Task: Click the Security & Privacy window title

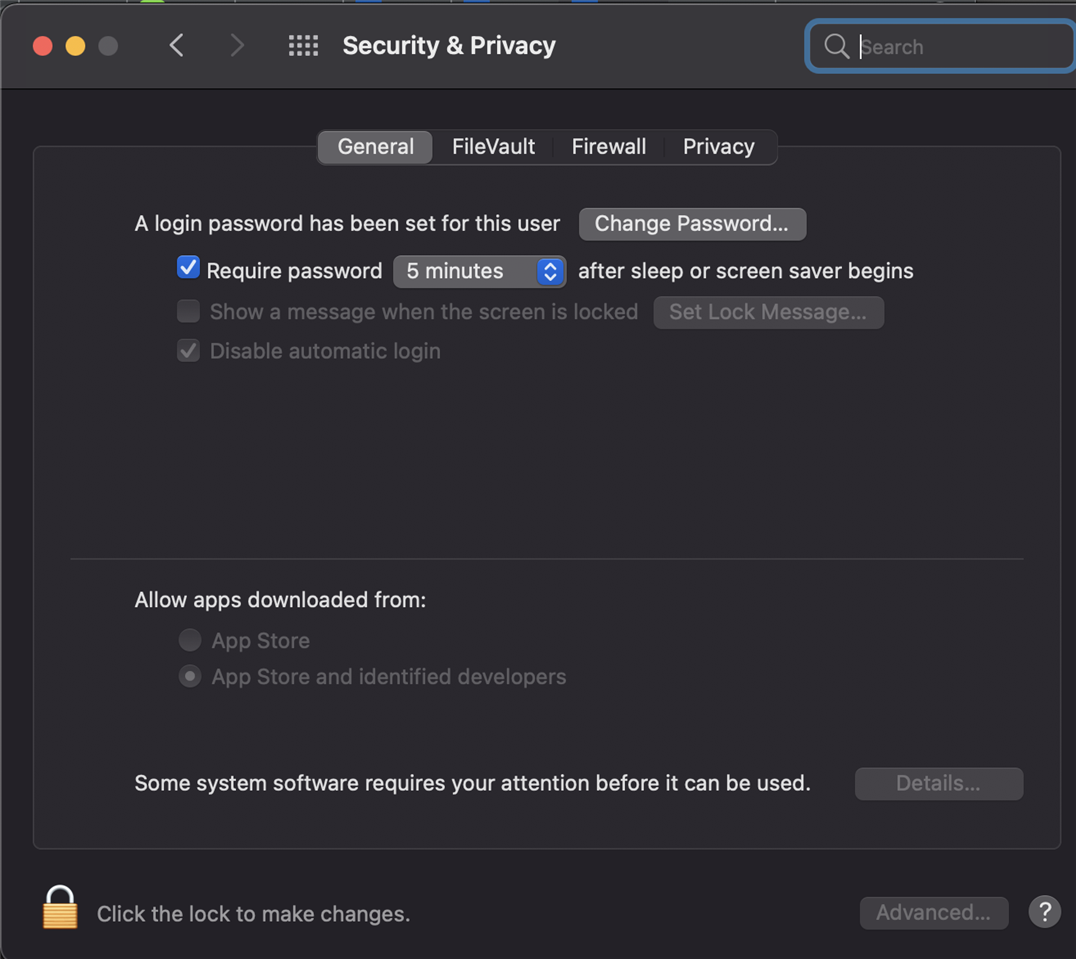Action: click(x=449, y=46)
